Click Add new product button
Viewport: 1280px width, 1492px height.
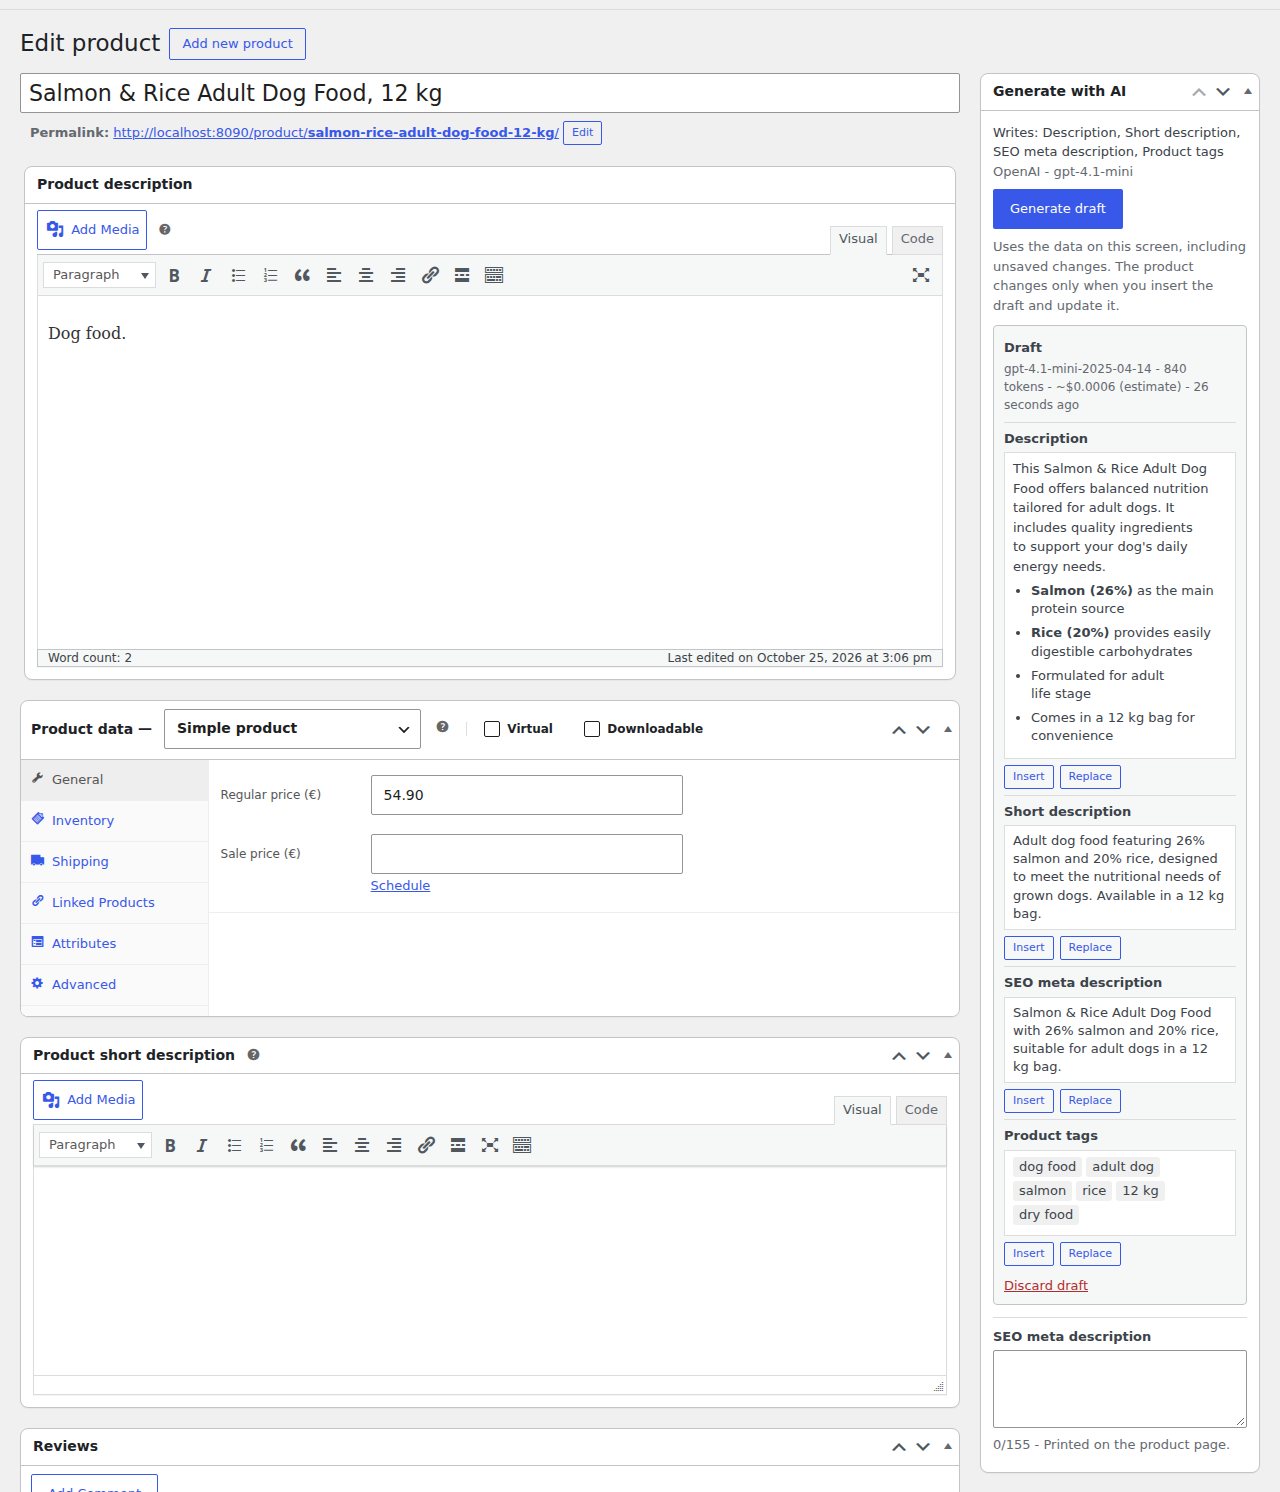pos(238,44)
